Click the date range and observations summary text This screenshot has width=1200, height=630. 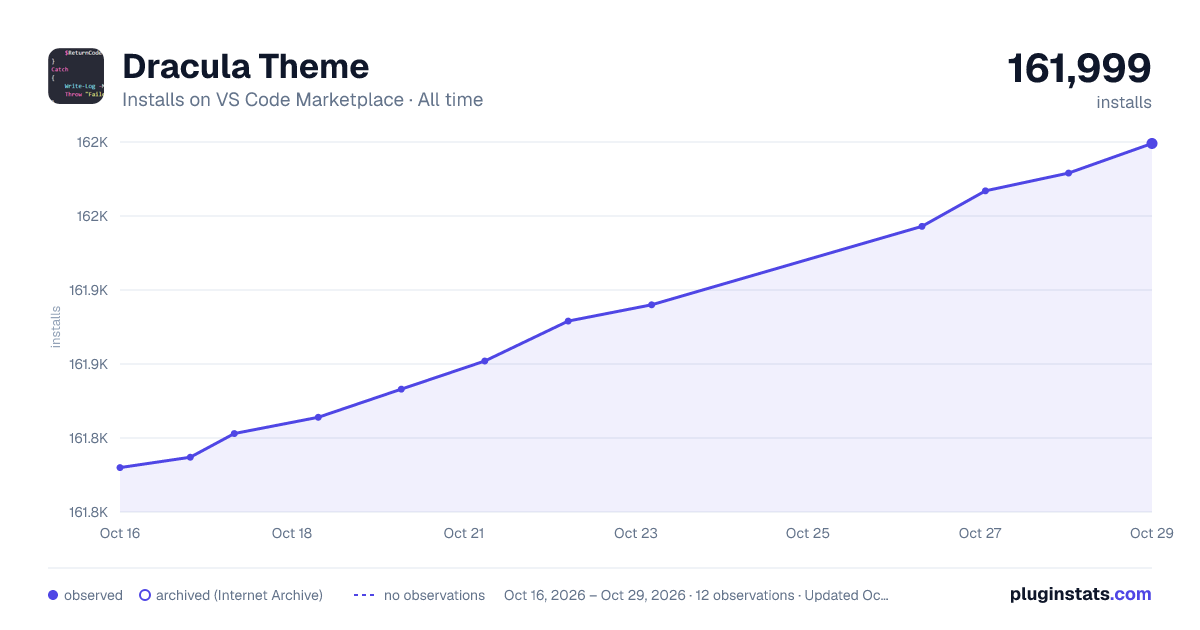[696, 595]
